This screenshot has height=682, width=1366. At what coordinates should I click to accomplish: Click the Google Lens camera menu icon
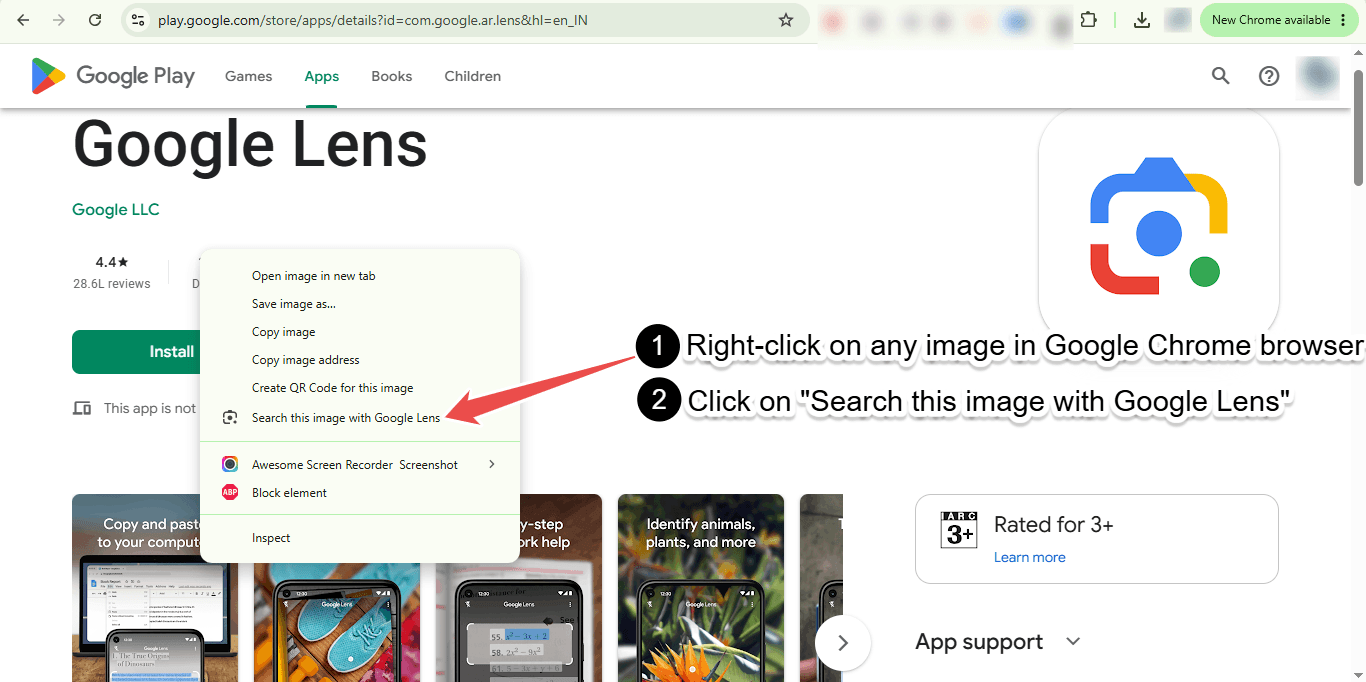[230, 418]
